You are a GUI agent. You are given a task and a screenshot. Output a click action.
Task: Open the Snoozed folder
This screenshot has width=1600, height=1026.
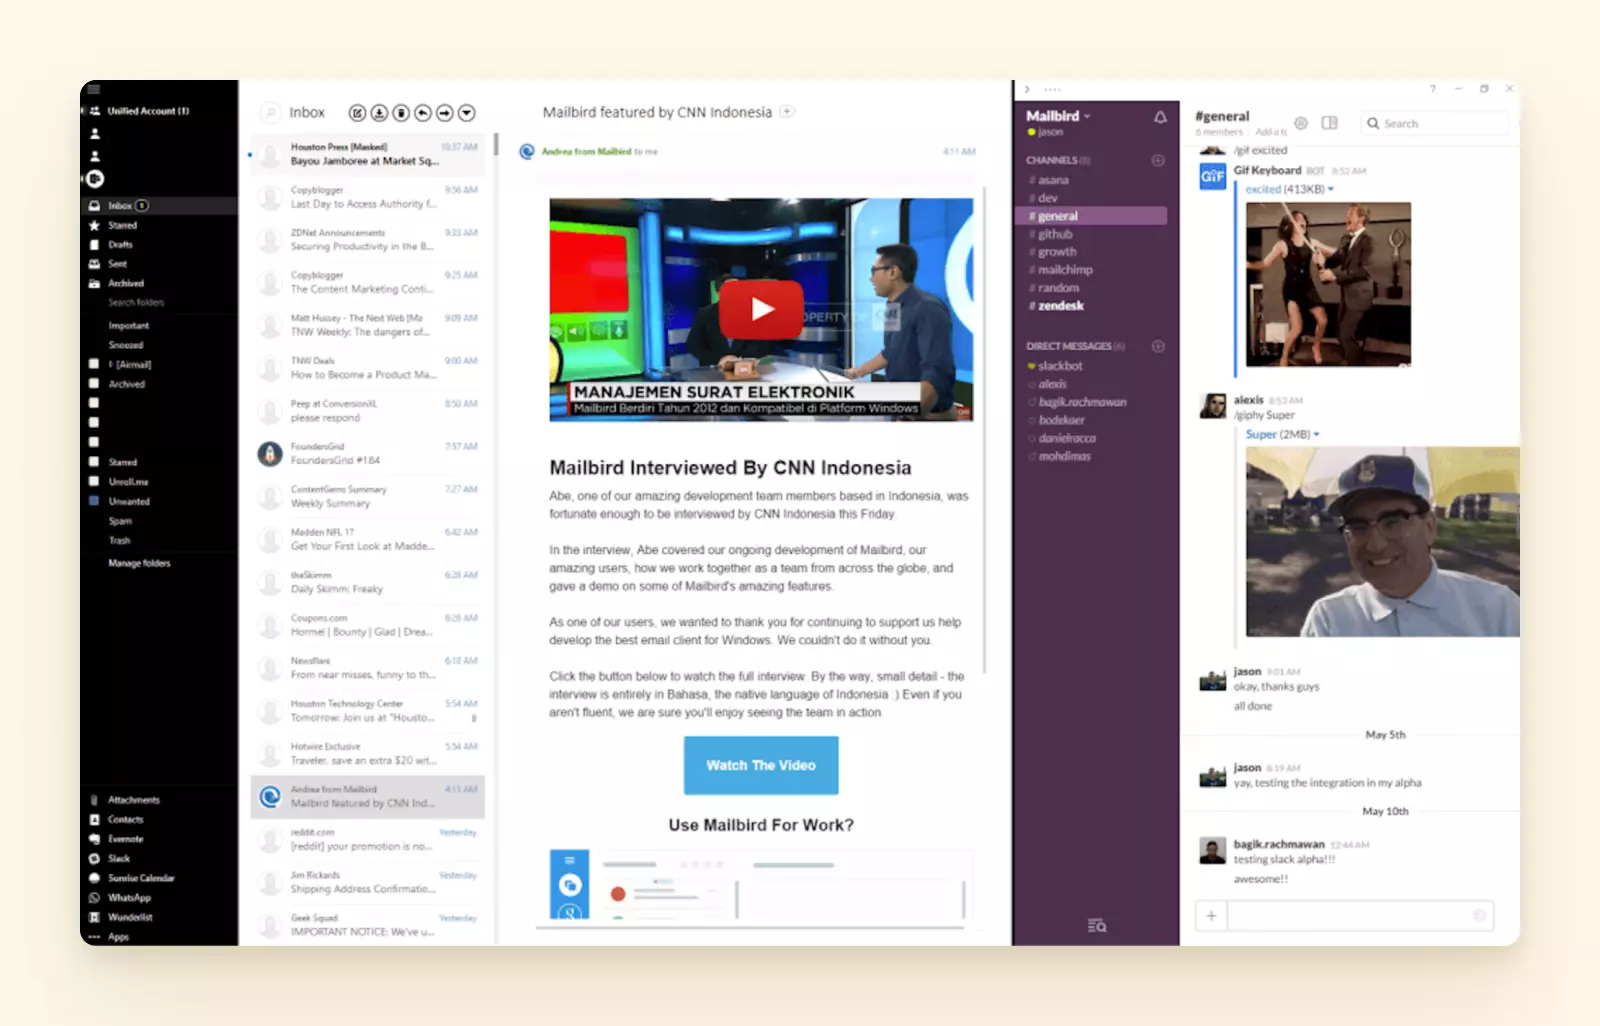[x=126, y=345]
